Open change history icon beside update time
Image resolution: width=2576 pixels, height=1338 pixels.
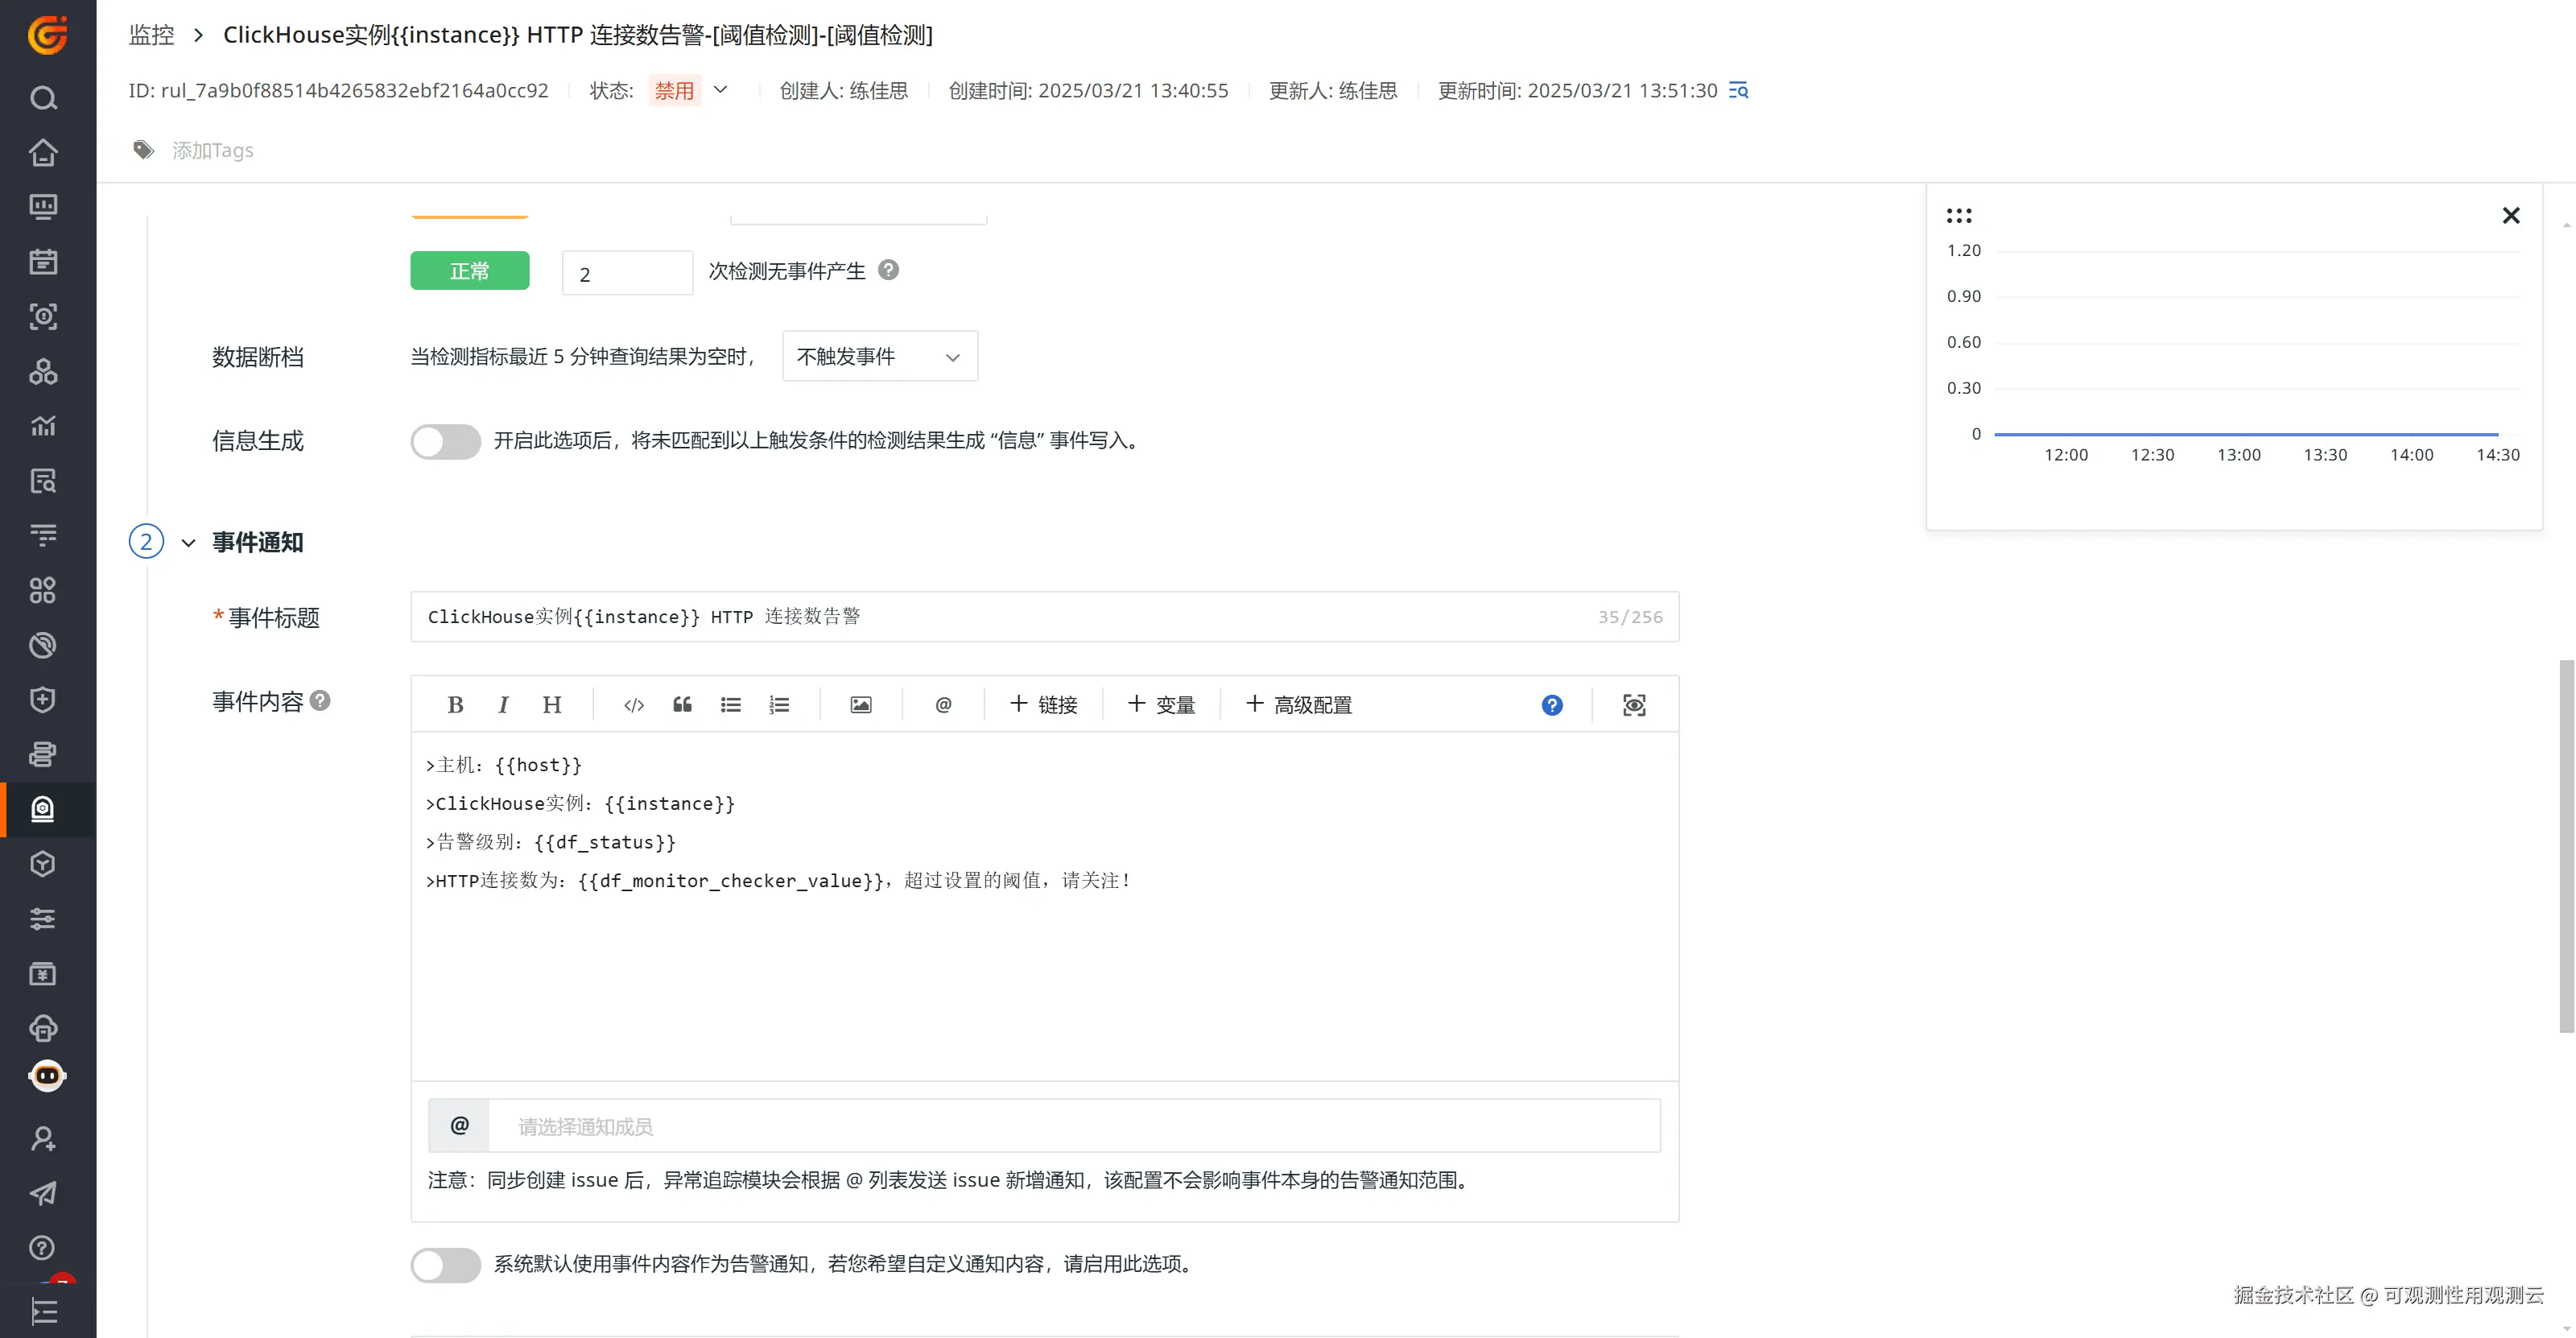pyautogui.click(x=1739, y=91)
